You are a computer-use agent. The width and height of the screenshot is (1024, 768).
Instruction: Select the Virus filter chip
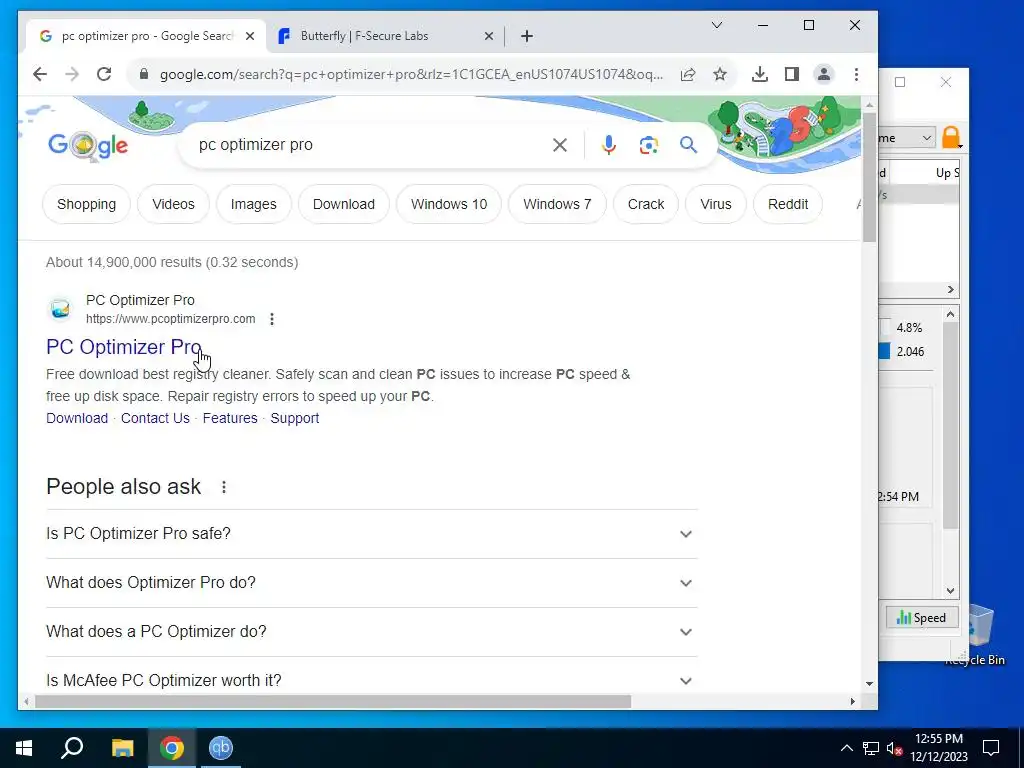coord(716,204)
